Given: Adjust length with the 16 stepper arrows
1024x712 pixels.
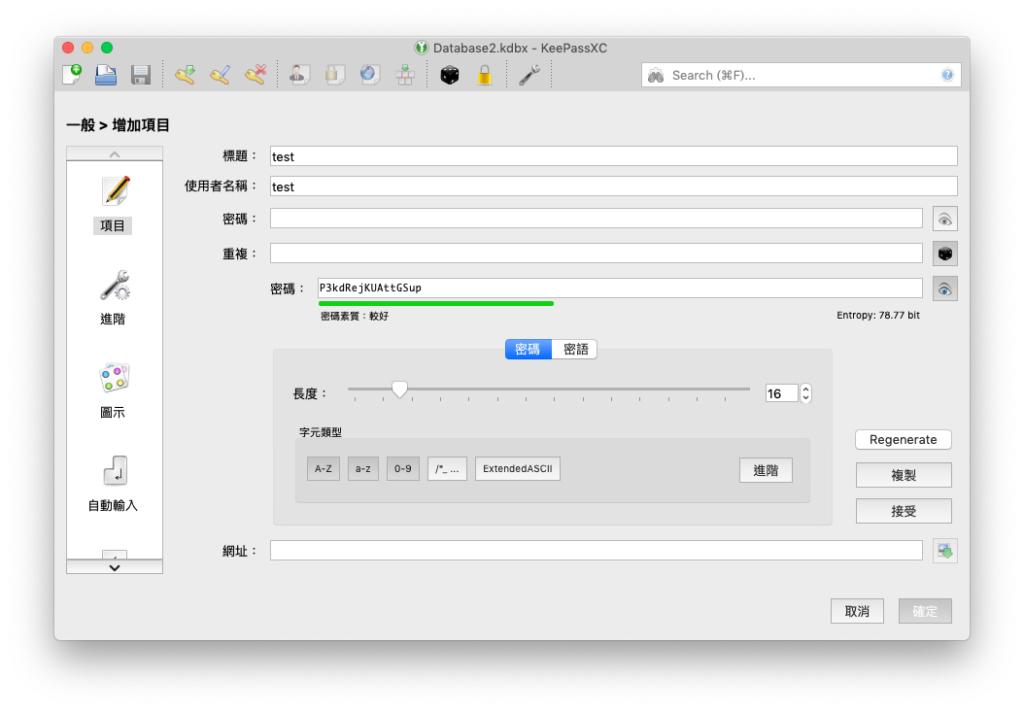Looking at the screenshot, I should pyautogui.click(x=806, y=393).
